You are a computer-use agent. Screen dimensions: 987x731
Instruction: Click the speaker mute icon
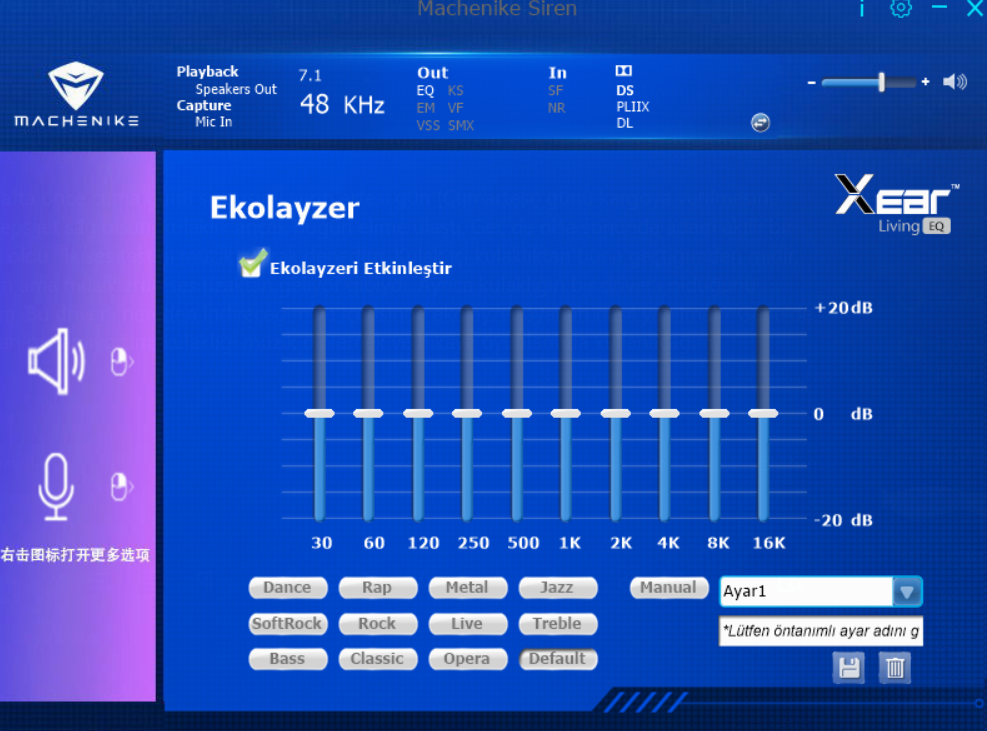click(954, 82)
